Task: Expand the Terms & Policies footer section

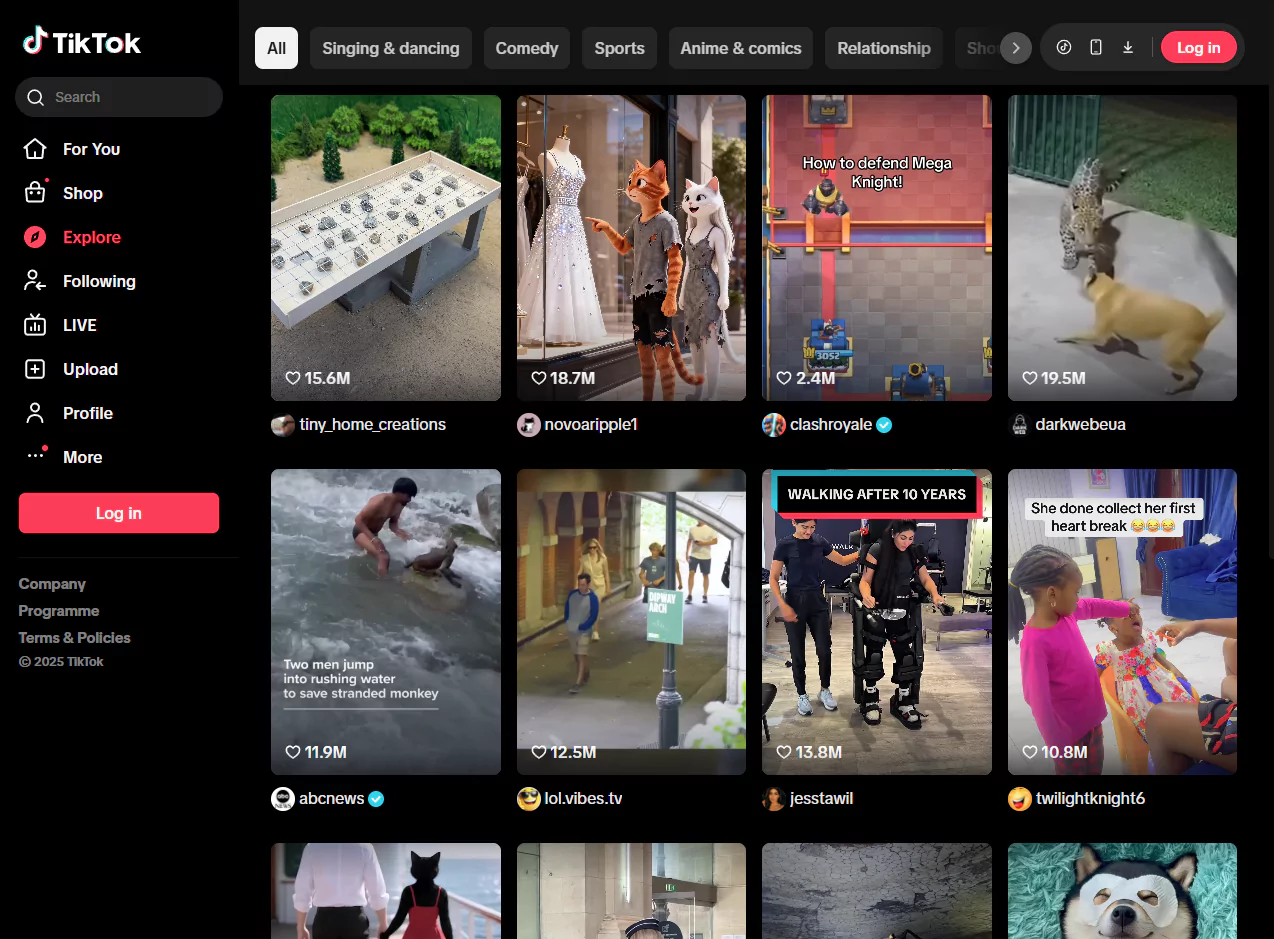Action: (74, 637)
